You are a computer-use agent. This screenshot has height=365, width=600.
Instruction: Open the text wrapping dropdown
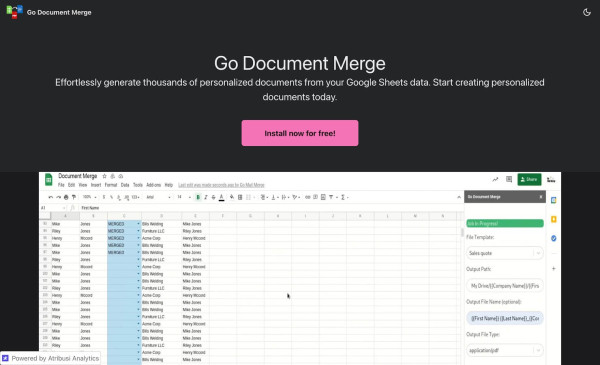click(285, 197)
